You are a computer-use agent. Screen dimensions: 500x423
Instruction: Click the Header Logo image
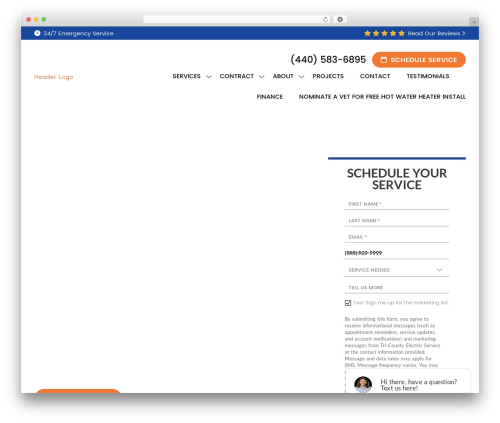pos(53,77)
